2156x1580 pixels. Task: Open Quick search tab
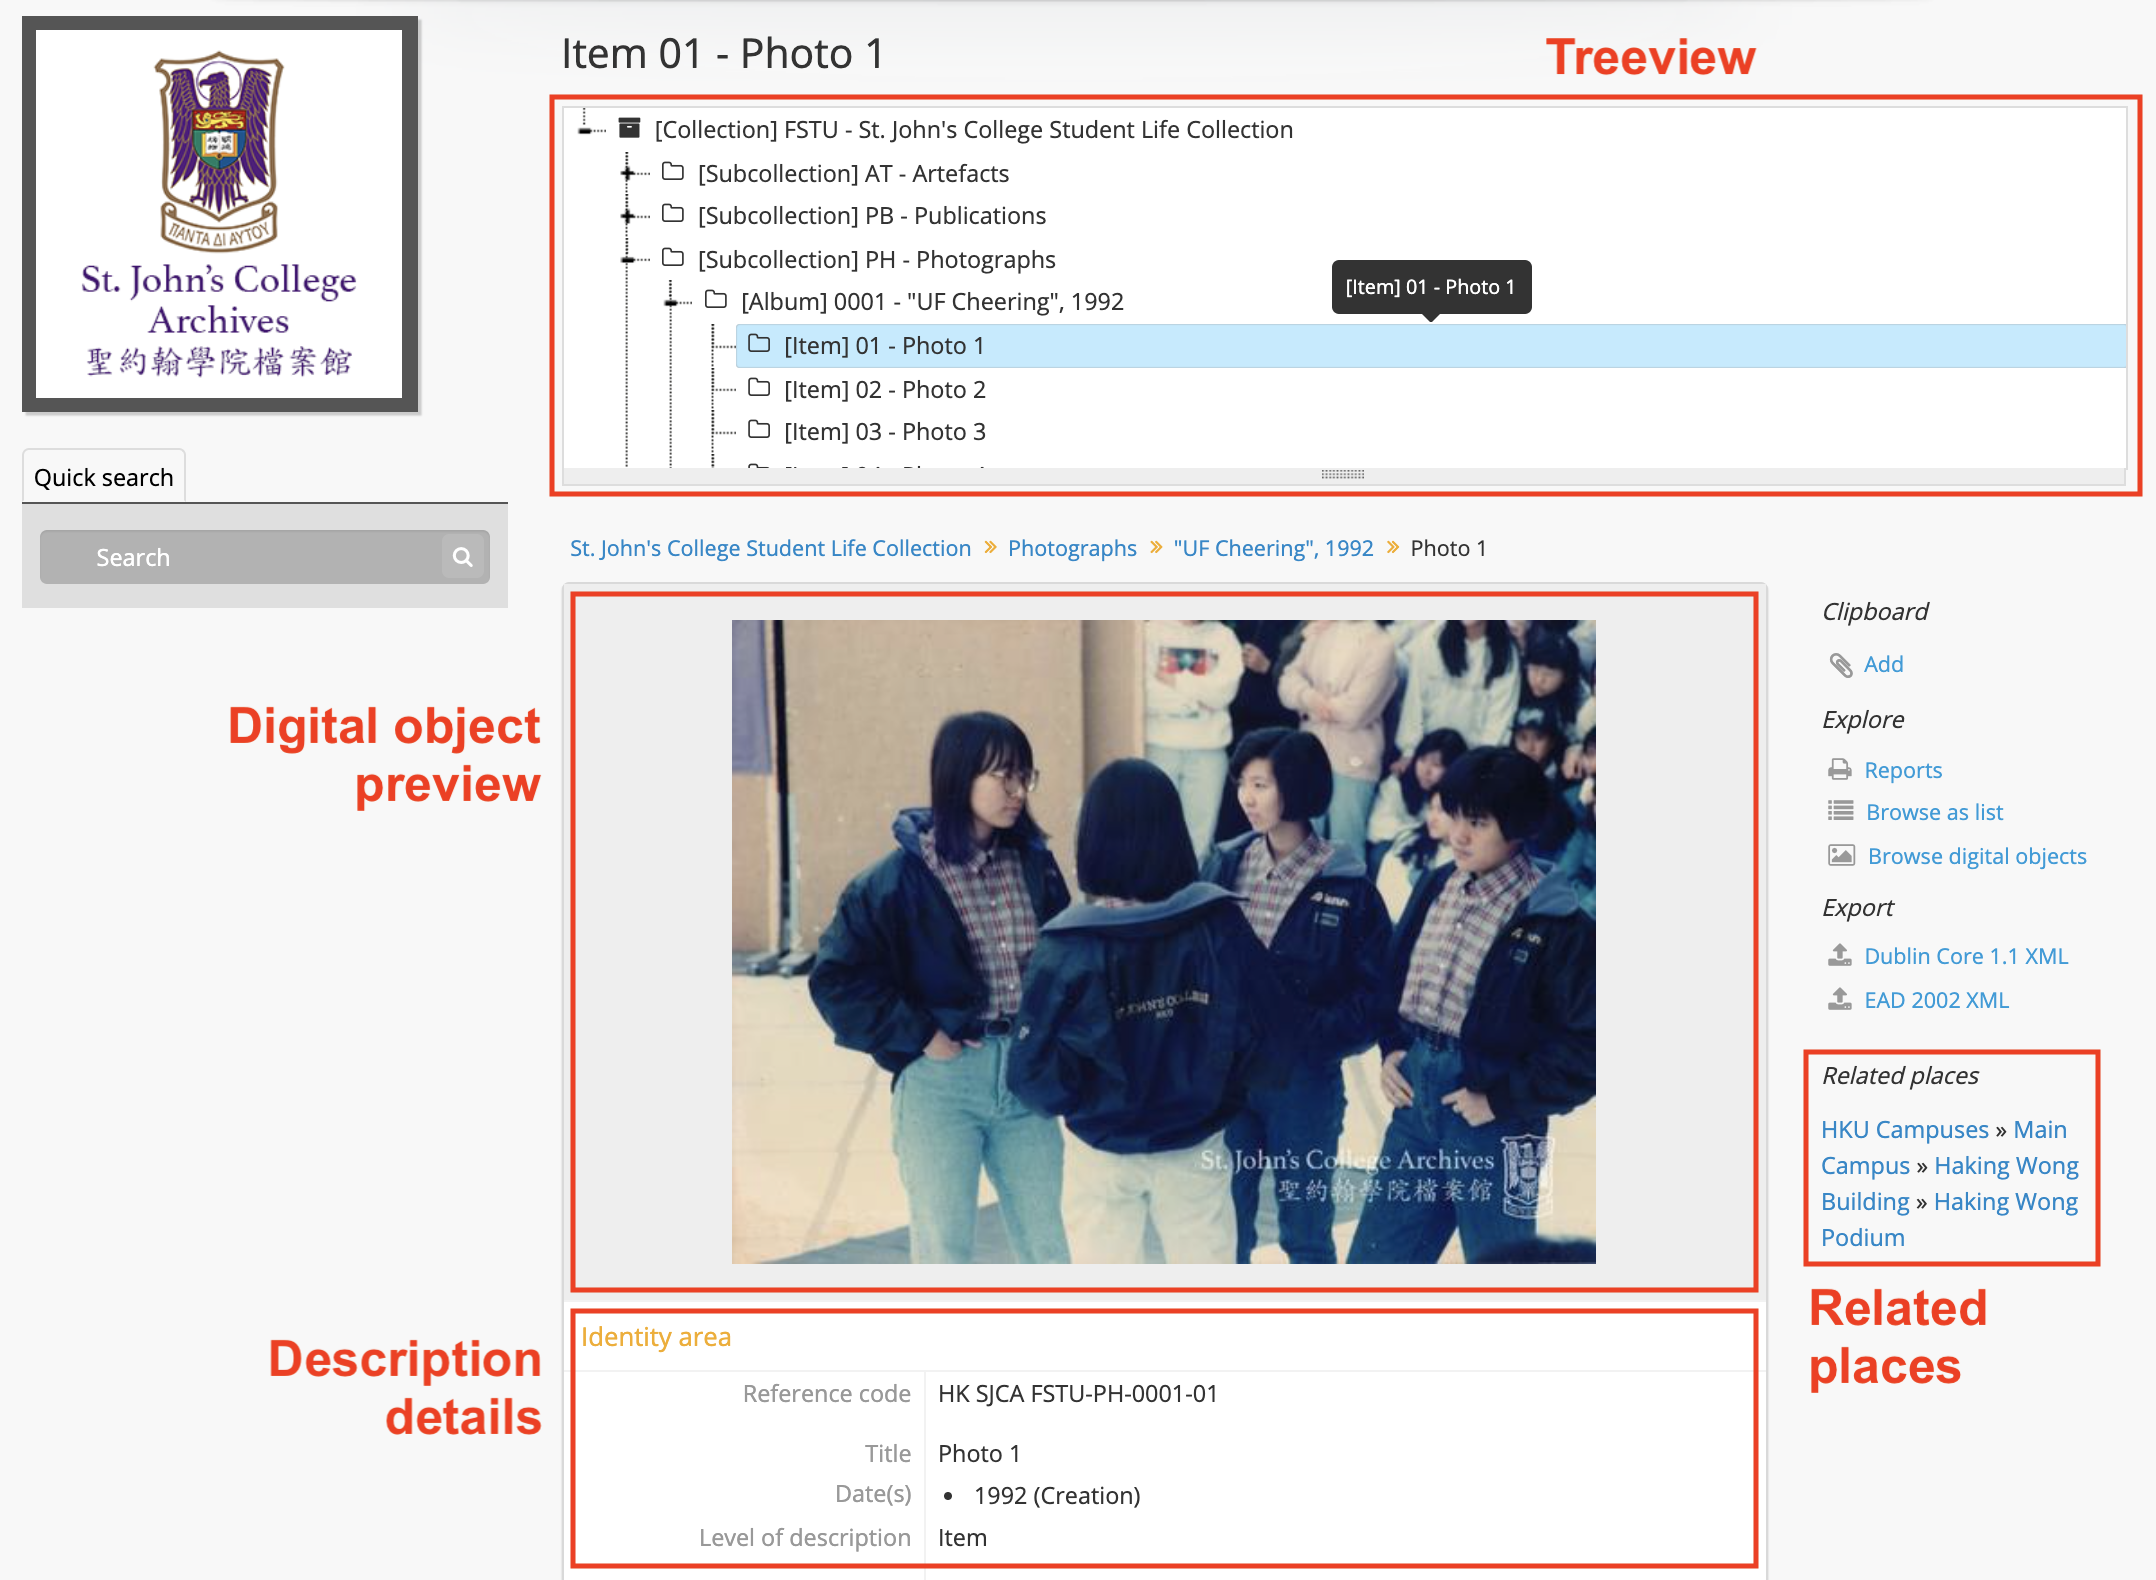click(104, 477)
